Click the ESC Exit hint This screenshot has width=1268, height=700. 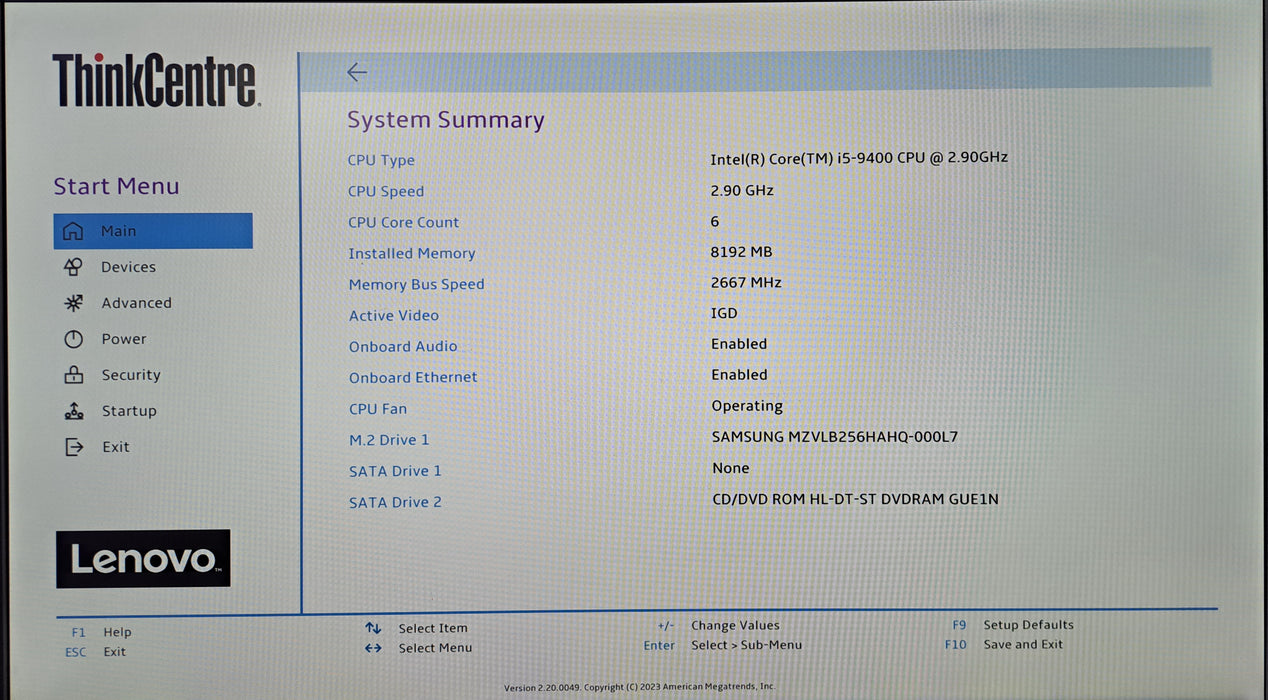click(x=96, y=652)
